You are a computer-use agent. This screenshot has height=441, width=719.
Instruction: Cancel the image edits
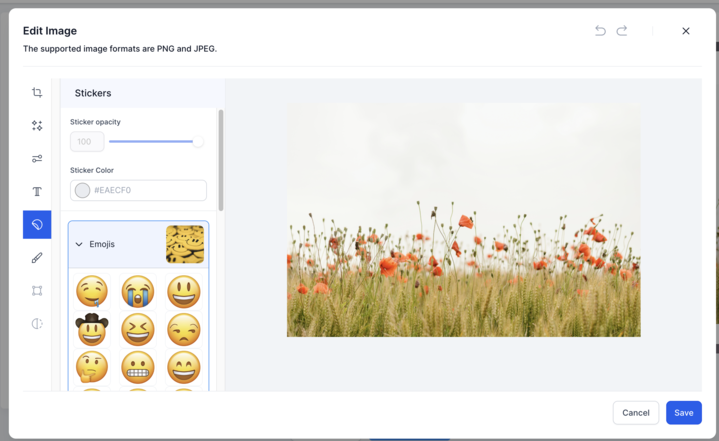coord(636,413)
